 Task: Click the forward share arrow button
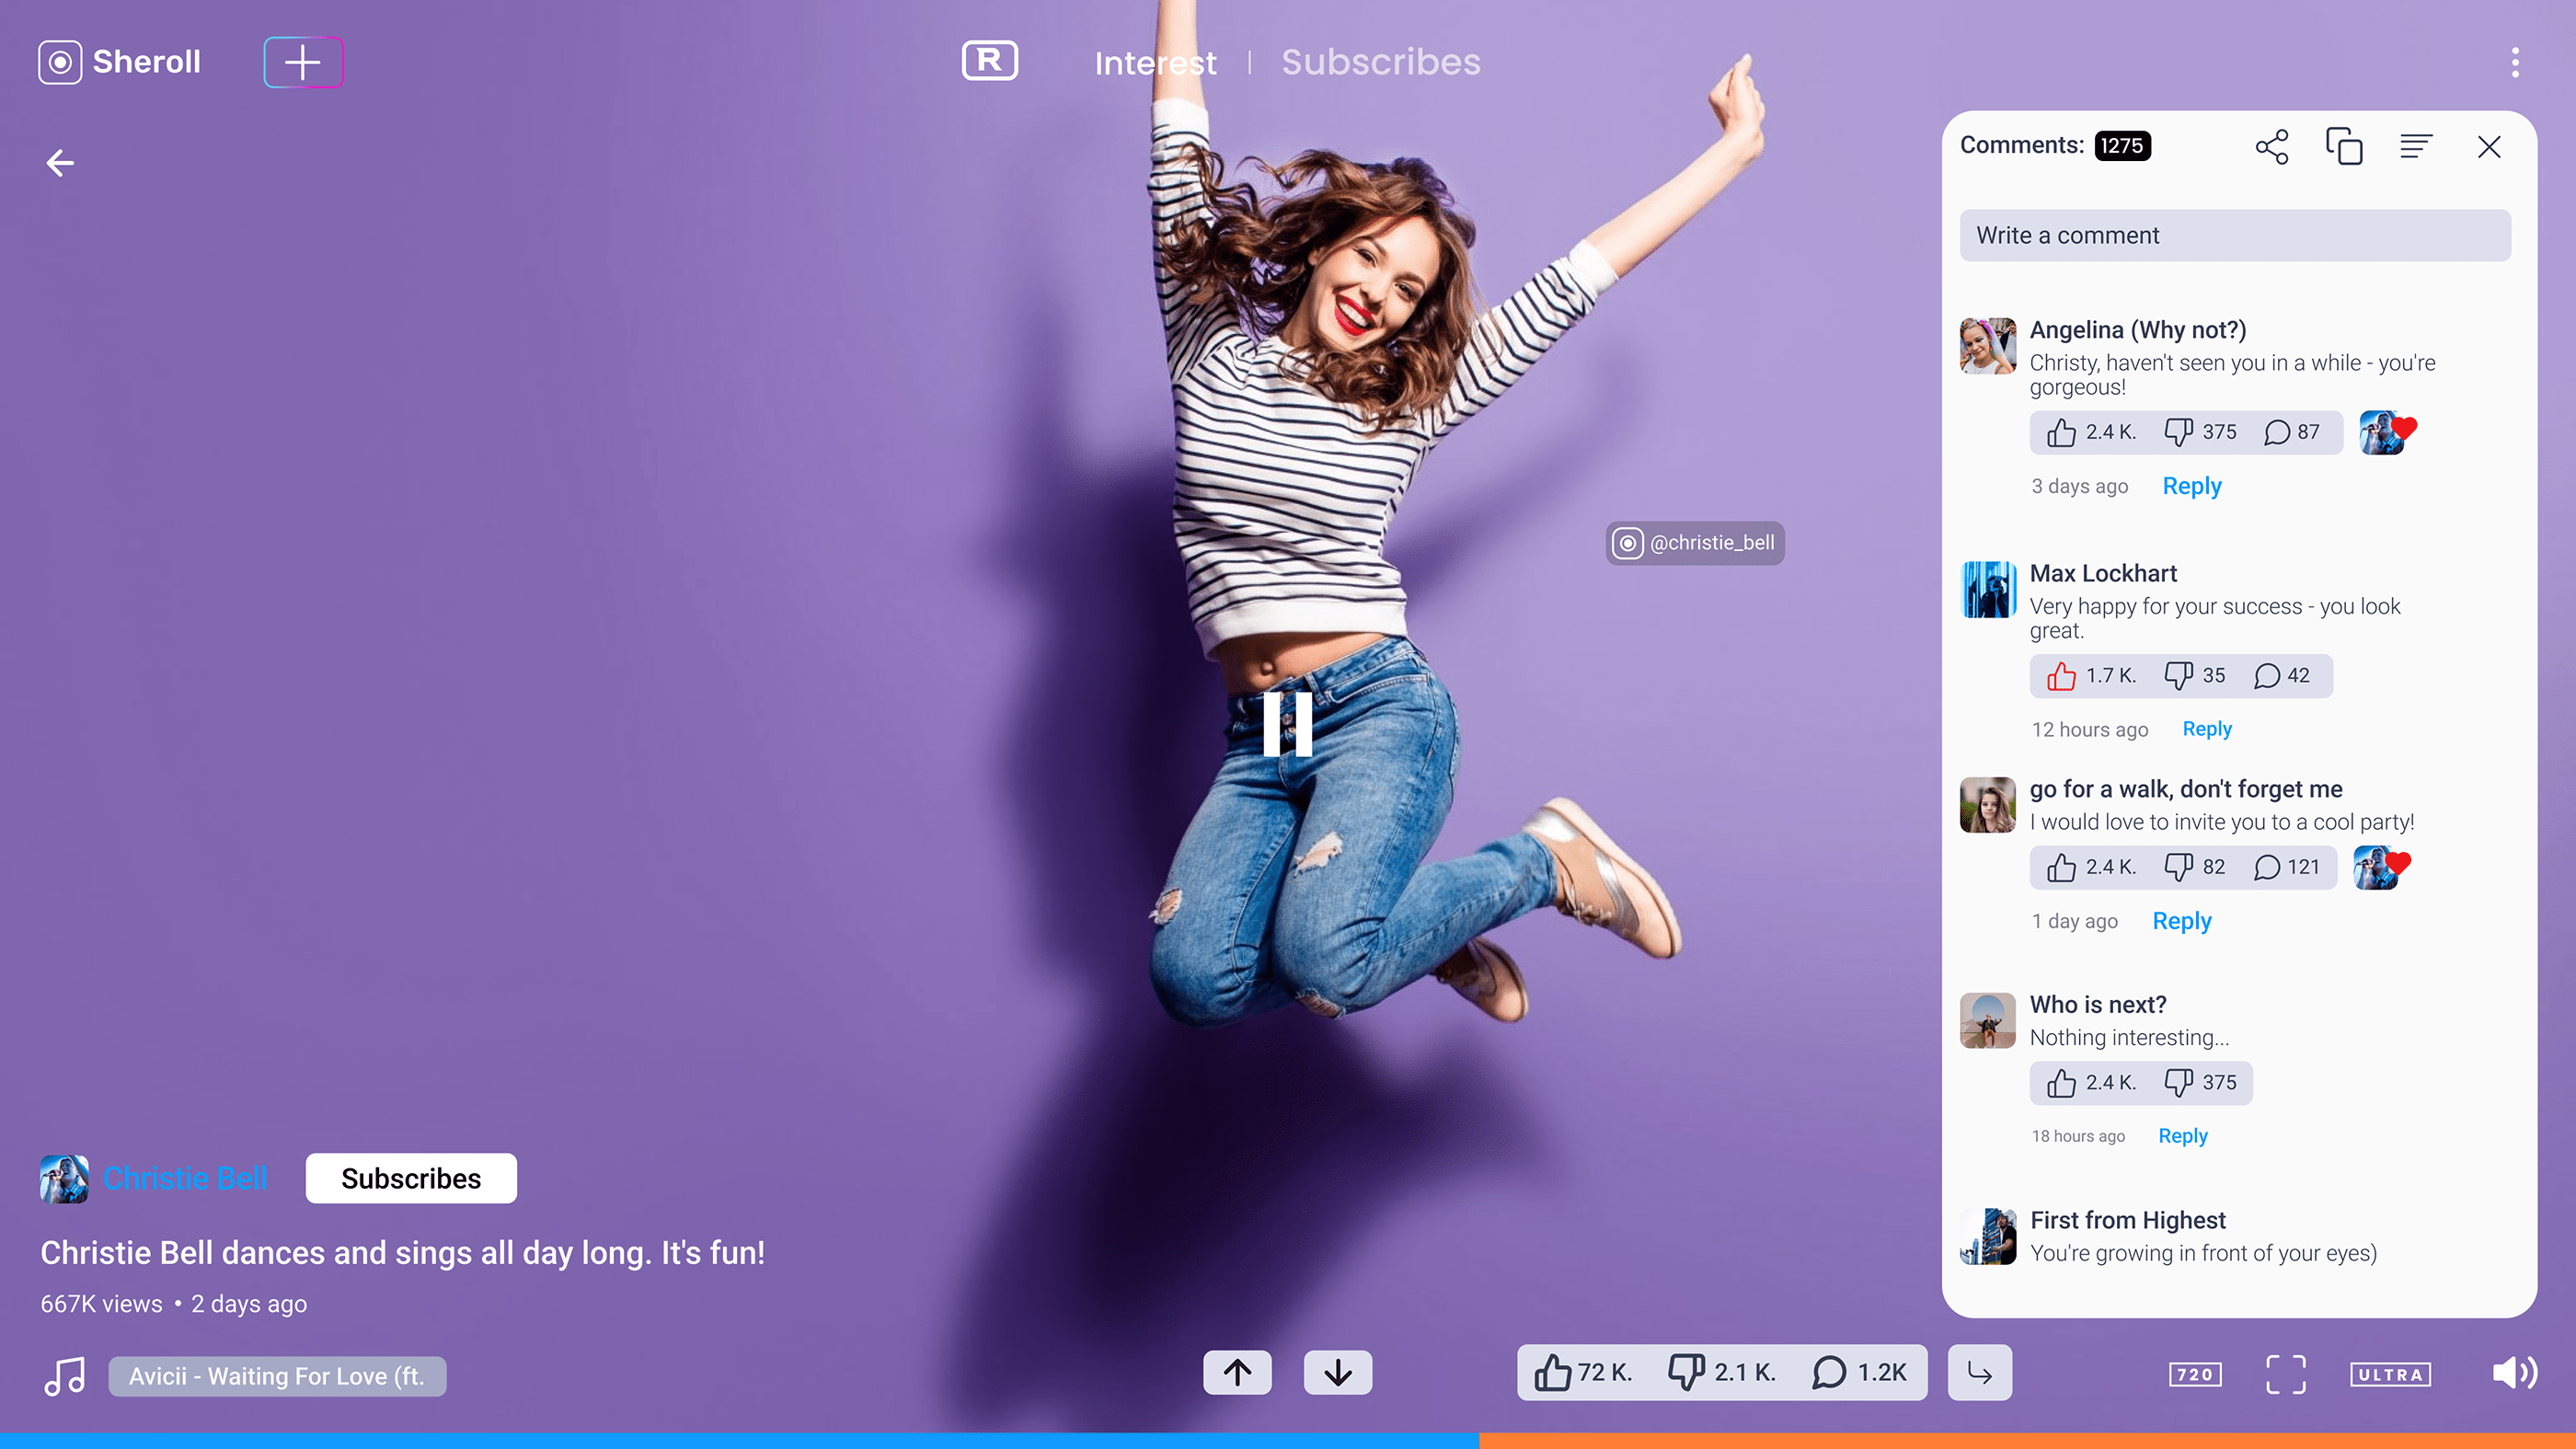point(1979,1372)
